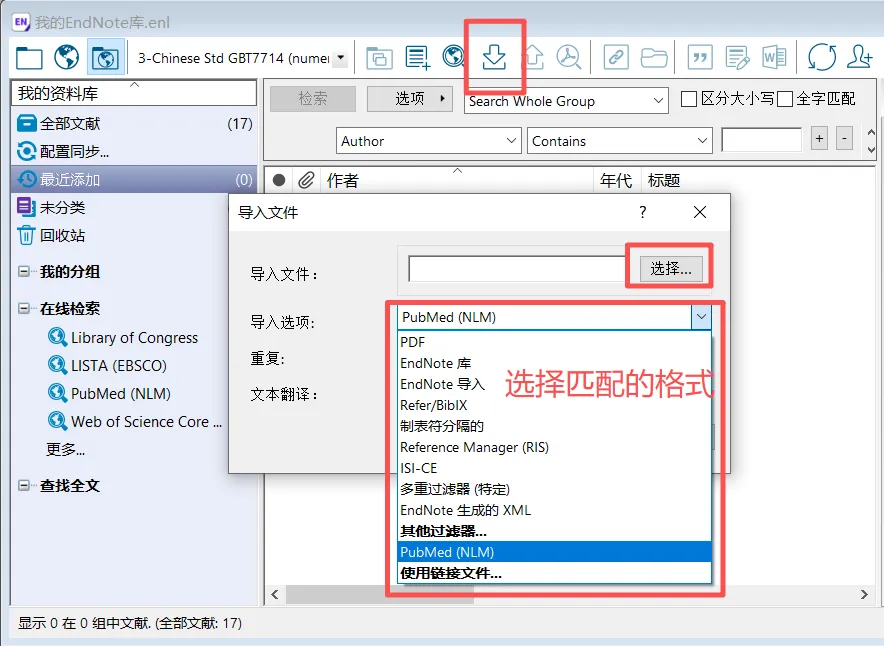This screenshot has height=646, width=884.
Task: Choose 多重过滤器 (特定) import option
Action: pyautogui.click(x=554, y=489)
